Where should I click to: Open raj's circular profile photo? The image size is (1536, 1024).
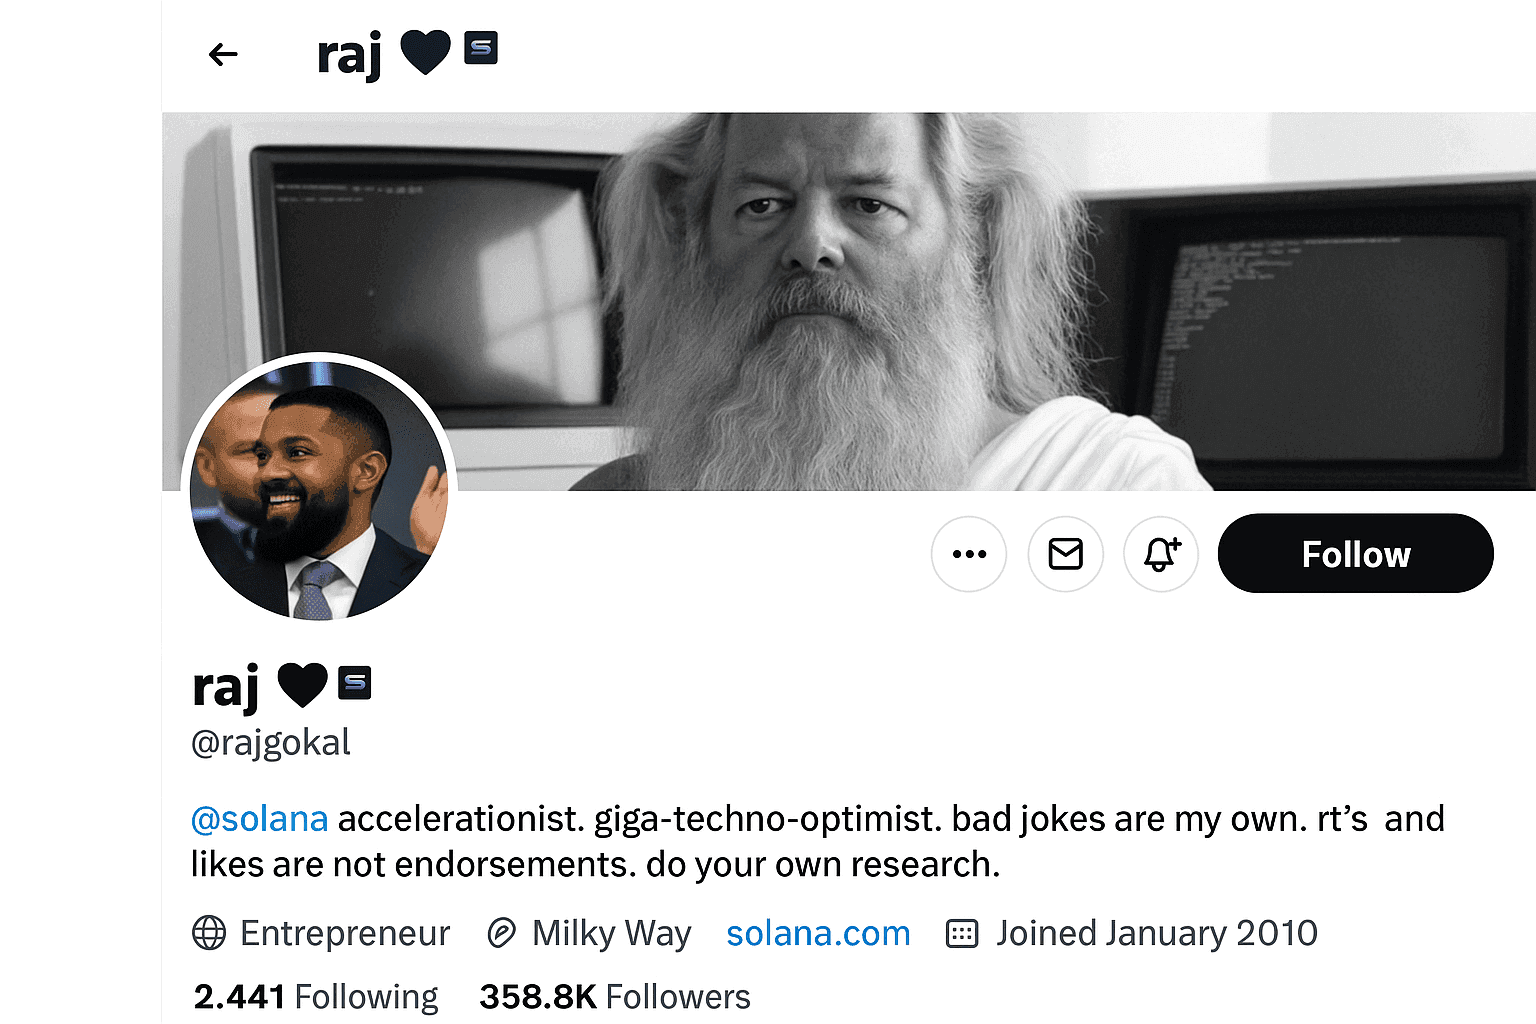pos(319,489)
